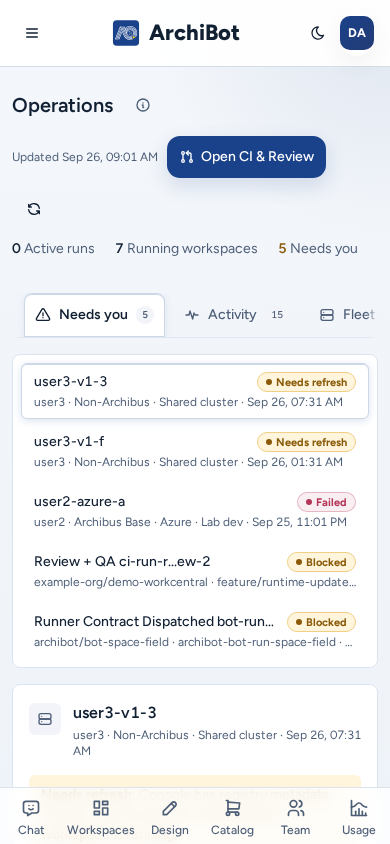The height and width of the screenshot is (844, 390).
Task: Open Runner Contract Dispatched blocked row
Action: point(195,631)
